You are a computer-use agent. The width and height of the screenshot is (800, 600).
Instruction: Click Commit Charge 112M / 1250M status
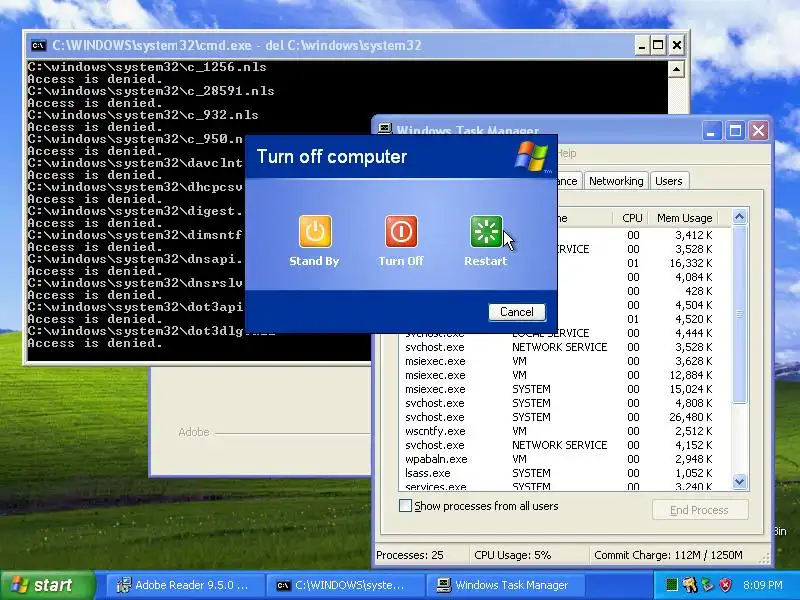[668, 555]
